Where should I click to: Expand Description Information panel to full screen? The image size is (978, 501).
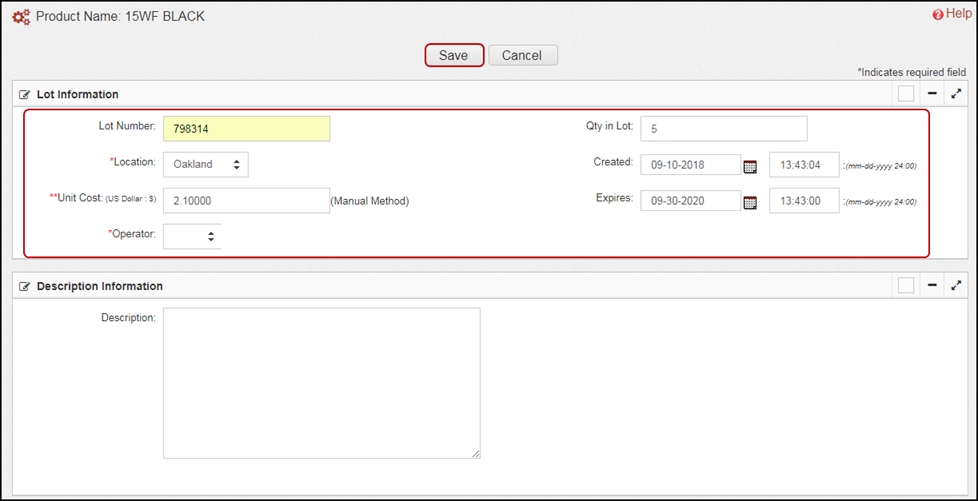coord(956,285)
